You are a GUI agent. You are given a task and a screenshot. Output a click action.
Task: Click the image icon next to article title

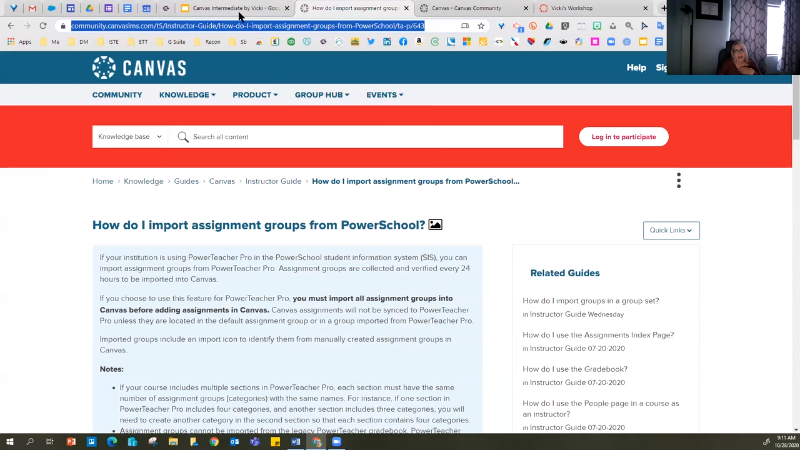(435, 224)
